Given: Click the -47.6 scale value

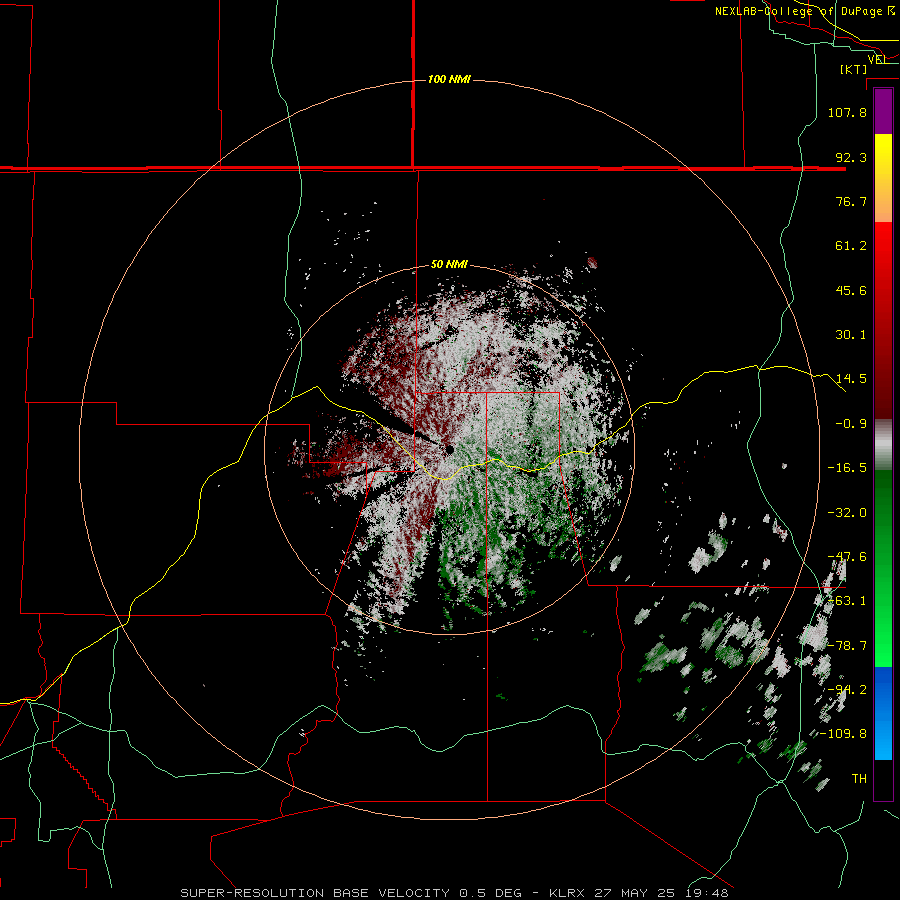Looking at the screenshot, I should tap(847, 557).
